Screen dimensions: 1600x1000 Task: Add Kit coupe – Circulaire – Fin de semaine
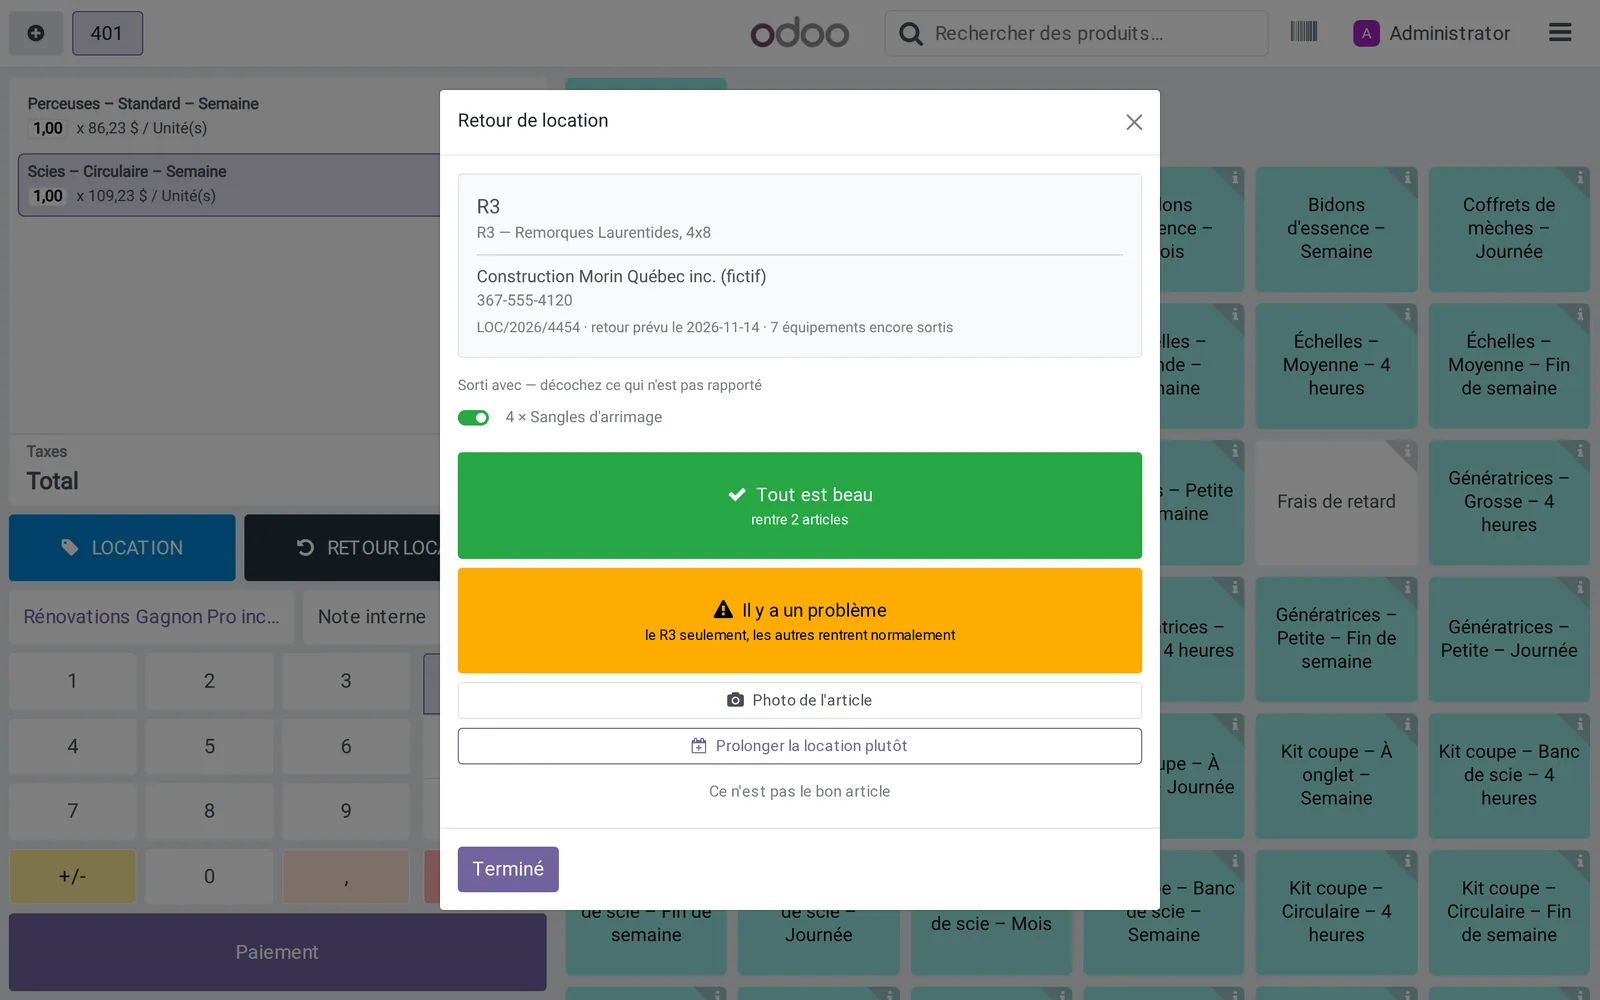tap(1509, 912)
